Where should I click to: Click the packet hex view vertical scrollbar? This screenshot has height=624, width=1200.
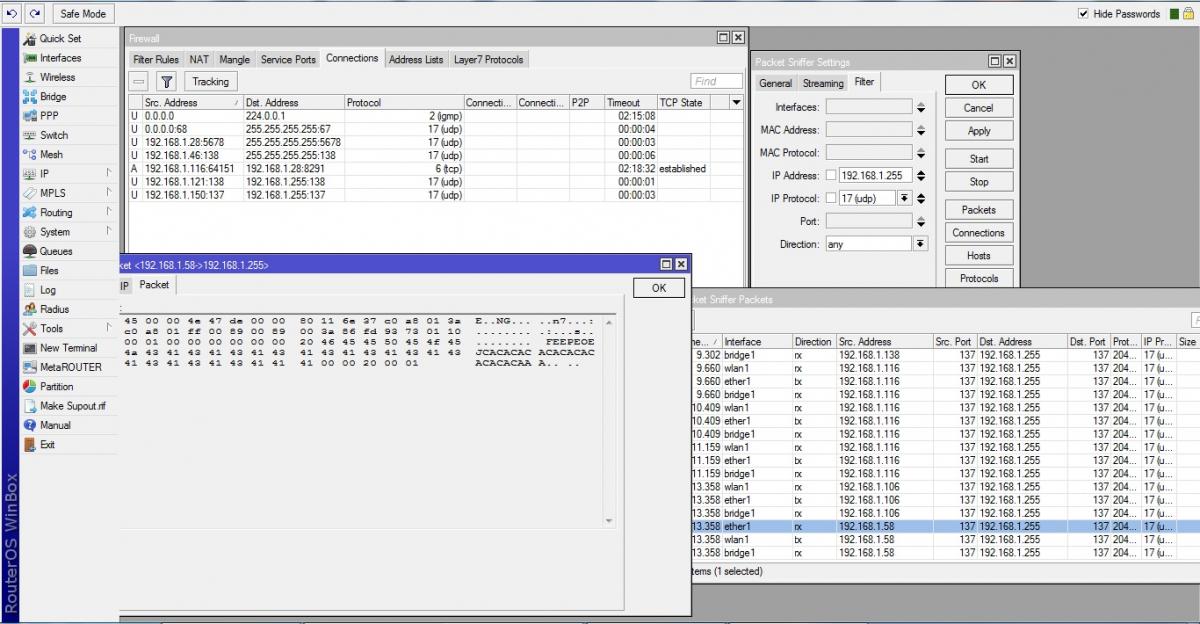point(610,418)
